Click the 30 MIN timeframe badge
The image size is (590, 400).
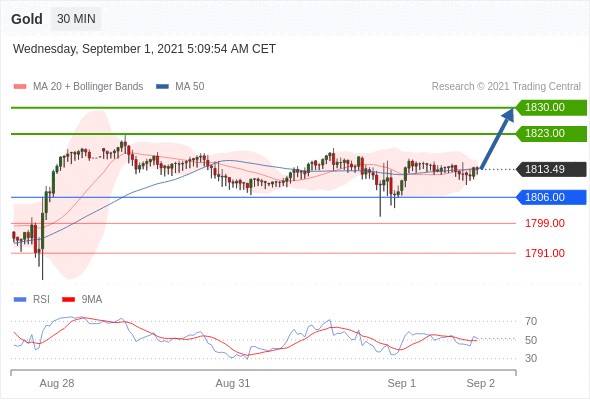[x=76, y=19]
